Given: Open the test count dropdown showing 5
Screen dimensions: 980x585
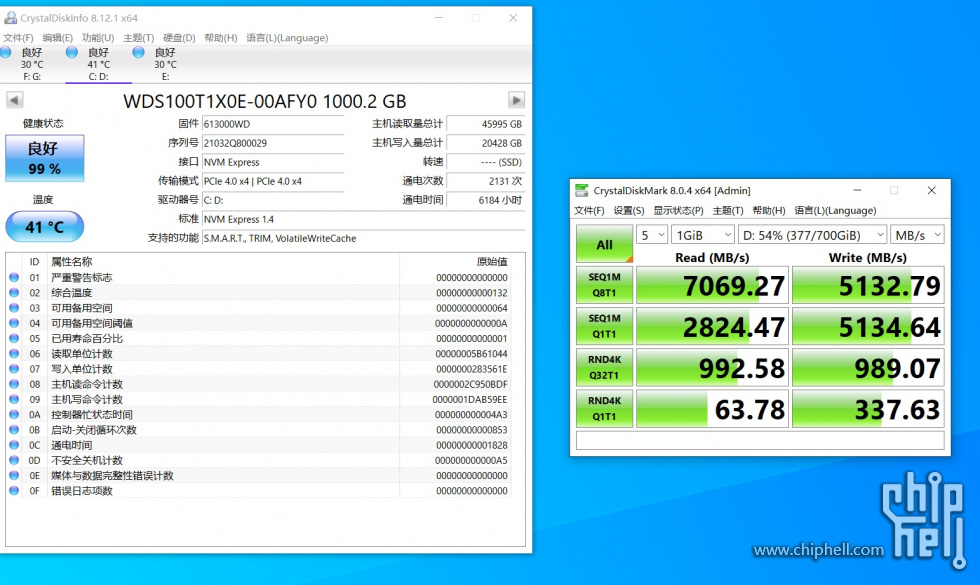Looking at the screenshot, I should 652,235.
